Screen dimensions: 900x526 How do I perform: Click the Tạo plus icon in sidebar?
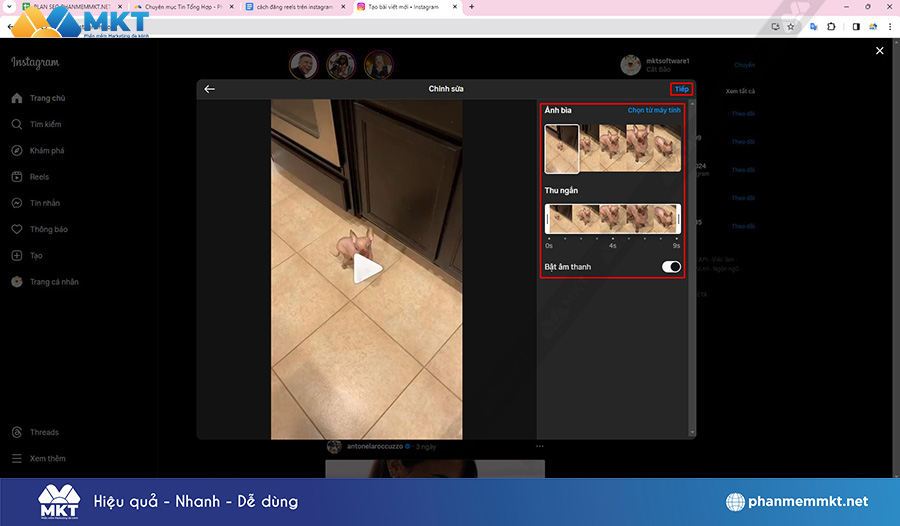(17, 256)
